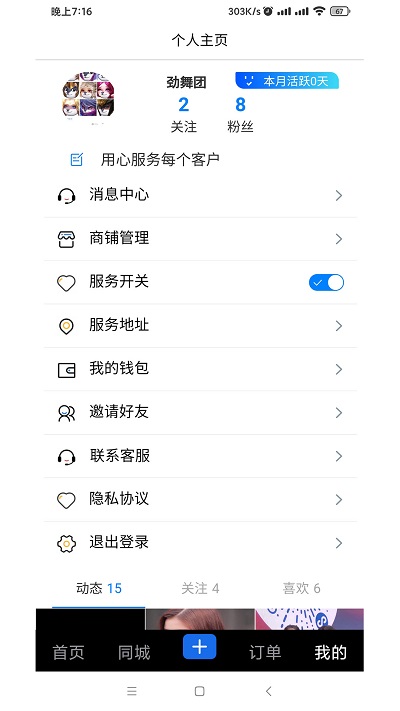Open the 退出登录 arrow on the right
The height and width of the screenshot is (711, 400).
[338, 543]
